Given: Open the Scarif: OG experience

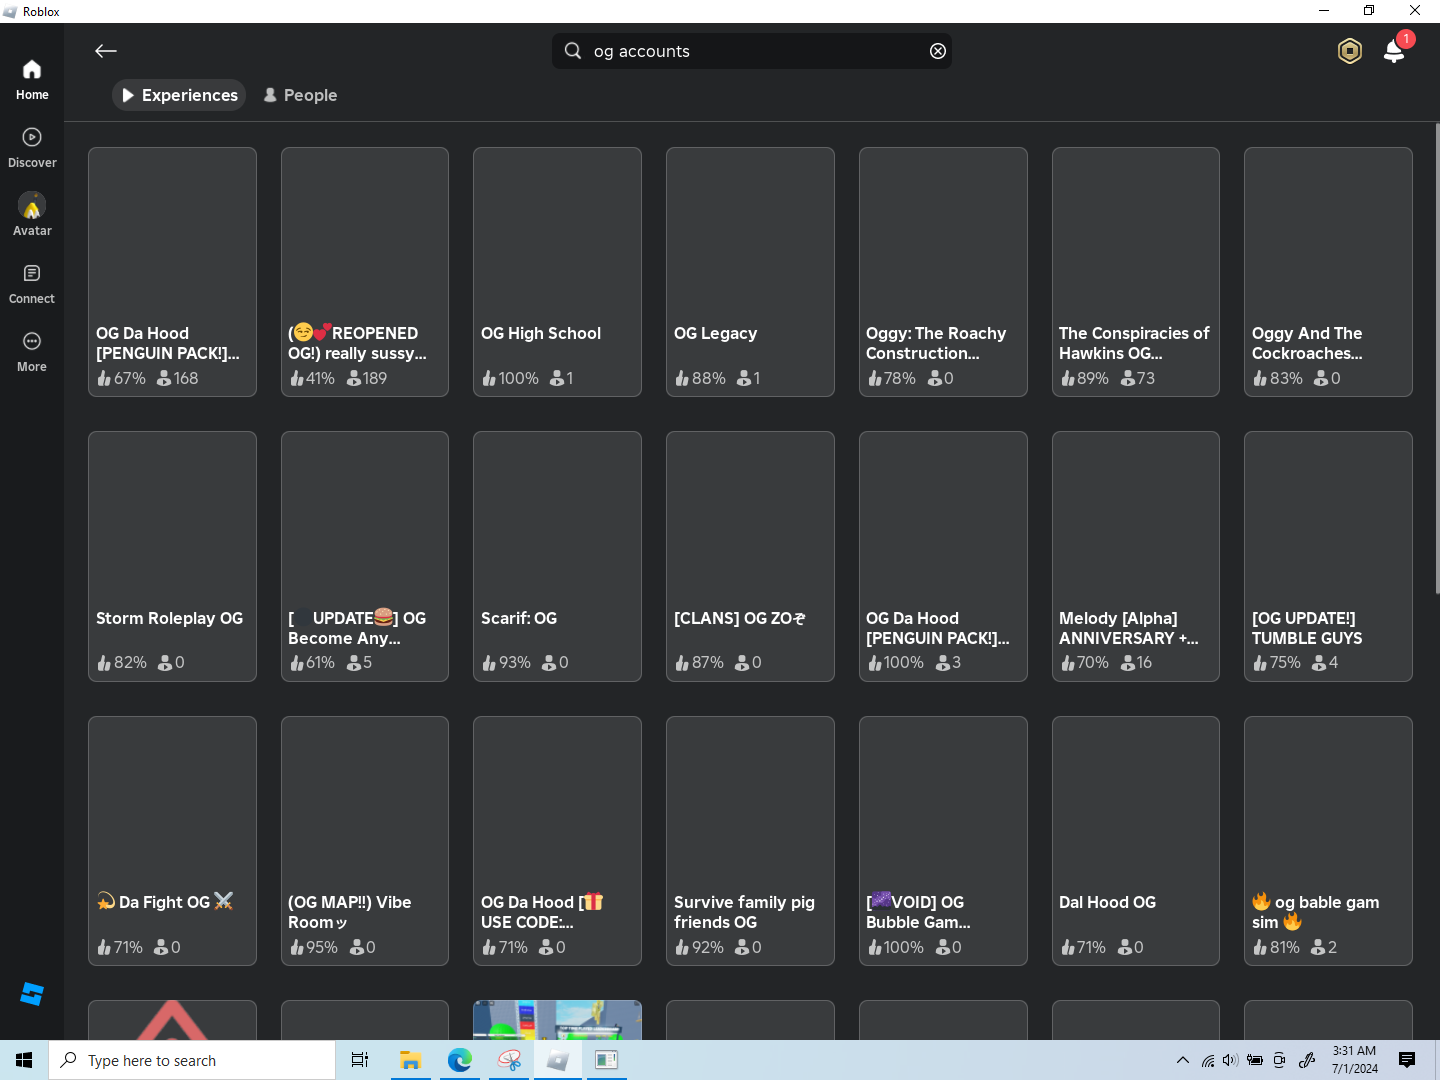Looking at the screenshot, I should 557,556.
